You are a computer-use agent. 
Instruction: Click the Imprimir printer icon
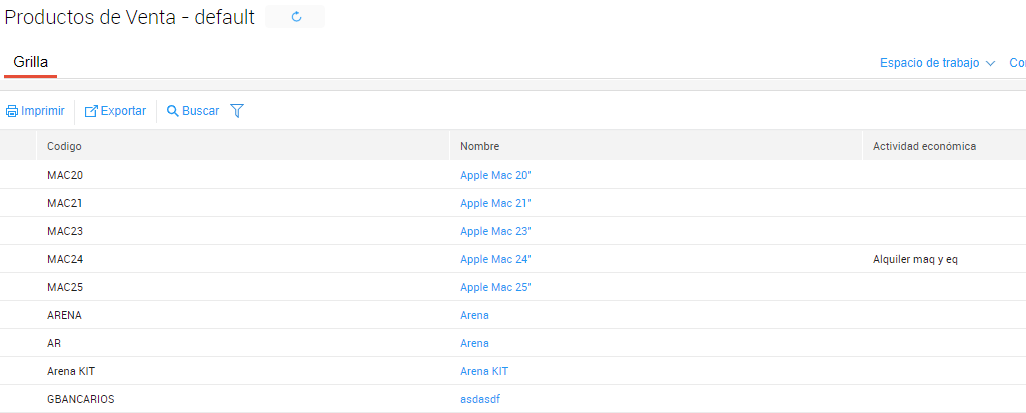point(12,111)
